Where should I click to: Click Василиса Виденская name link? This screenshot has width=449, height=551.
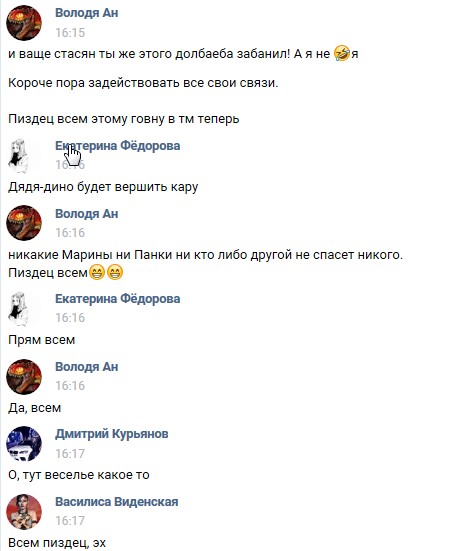[117, 502]
